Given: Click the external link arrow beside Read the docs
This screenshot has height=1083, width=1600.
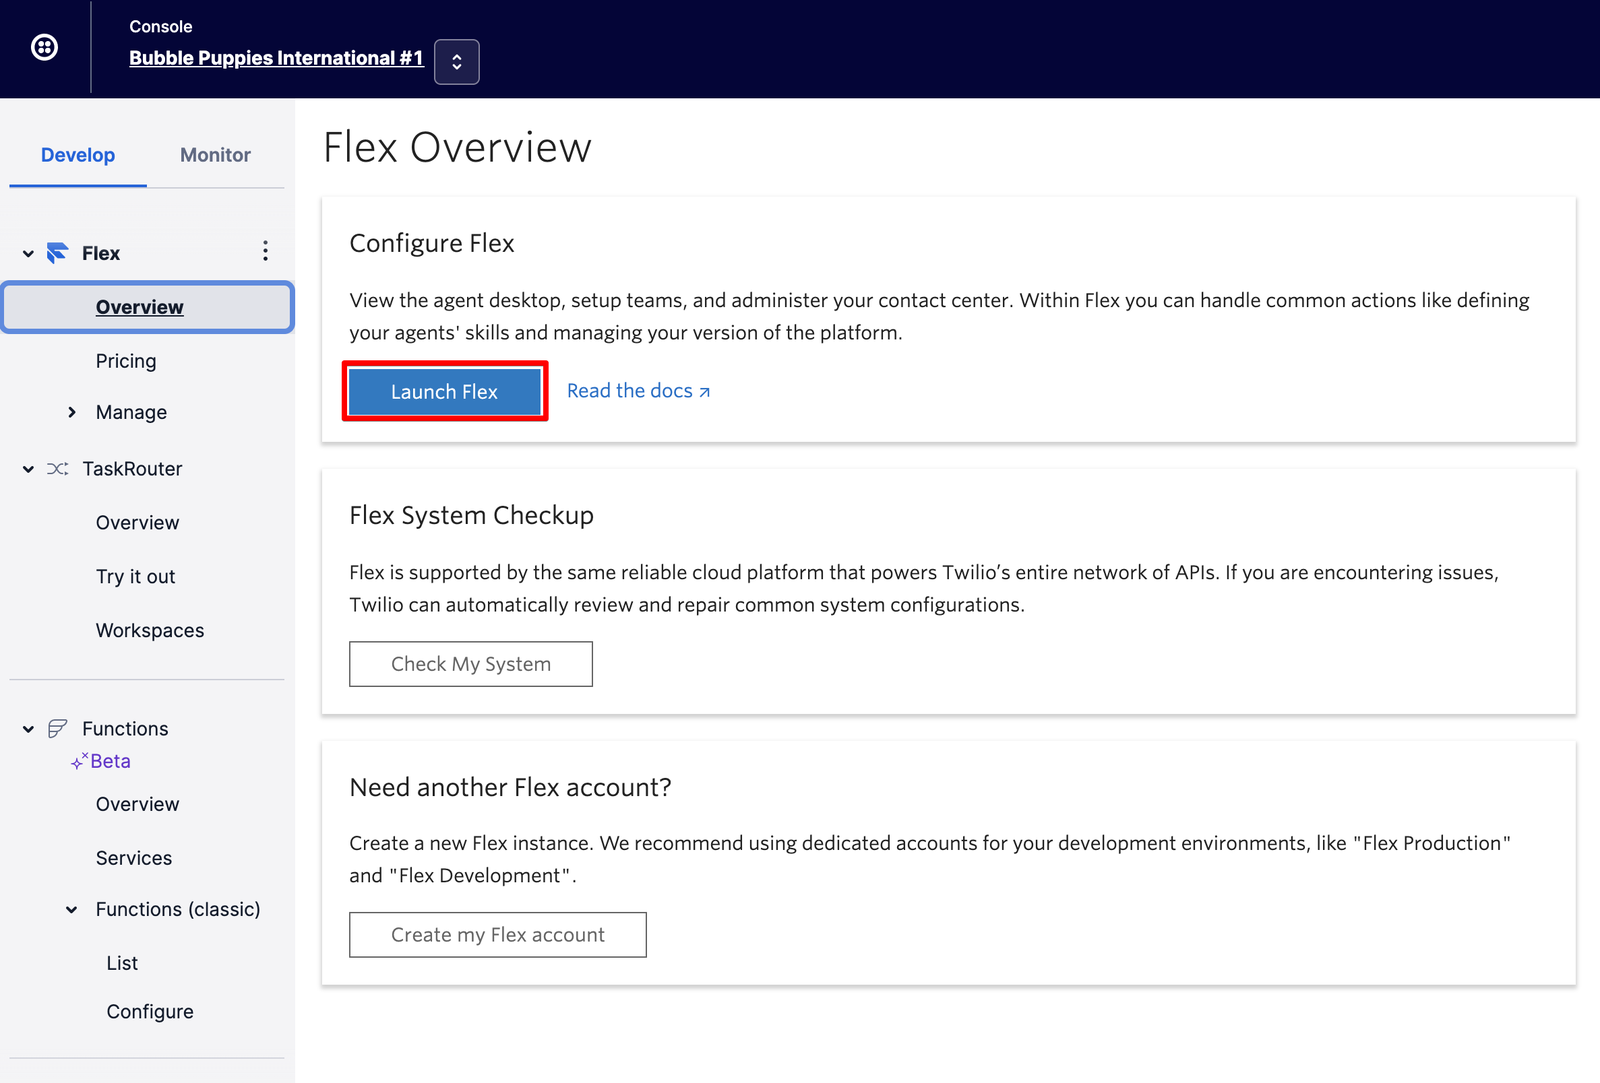Looking at the screenshot, I should (x=704, y=390).
